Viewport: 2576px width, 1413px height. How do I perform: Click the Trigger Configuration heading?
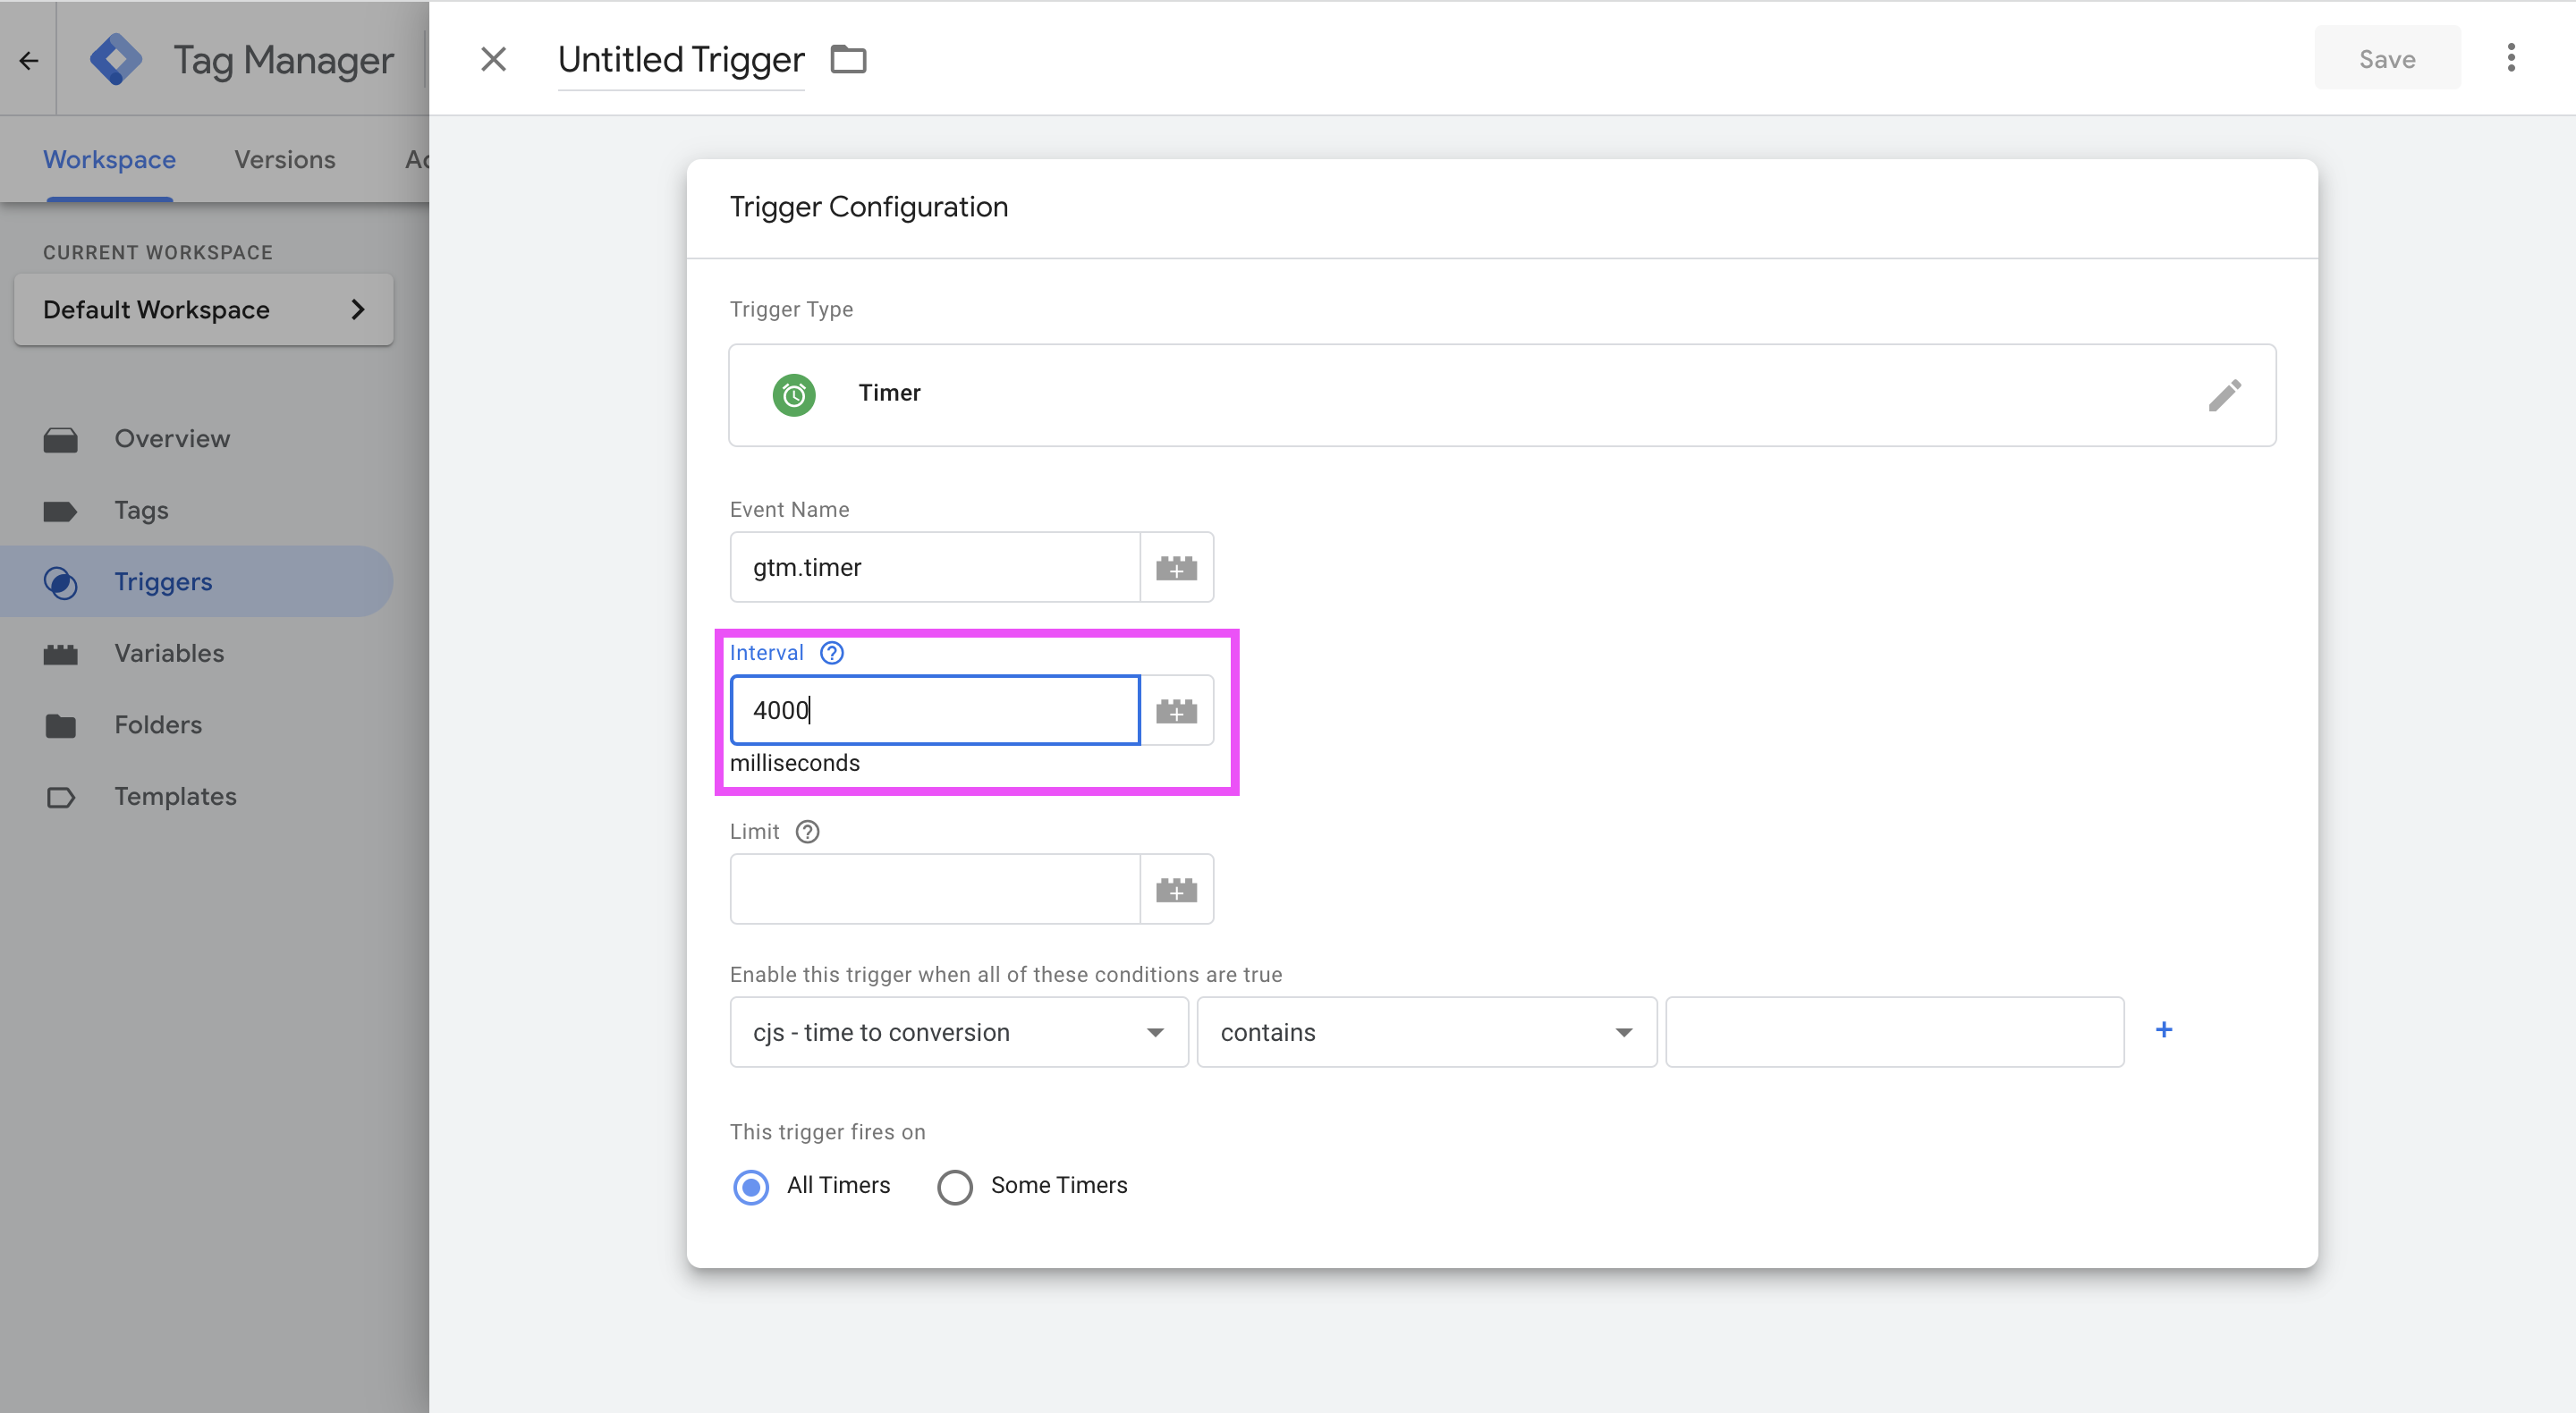[x=869, y=207]
